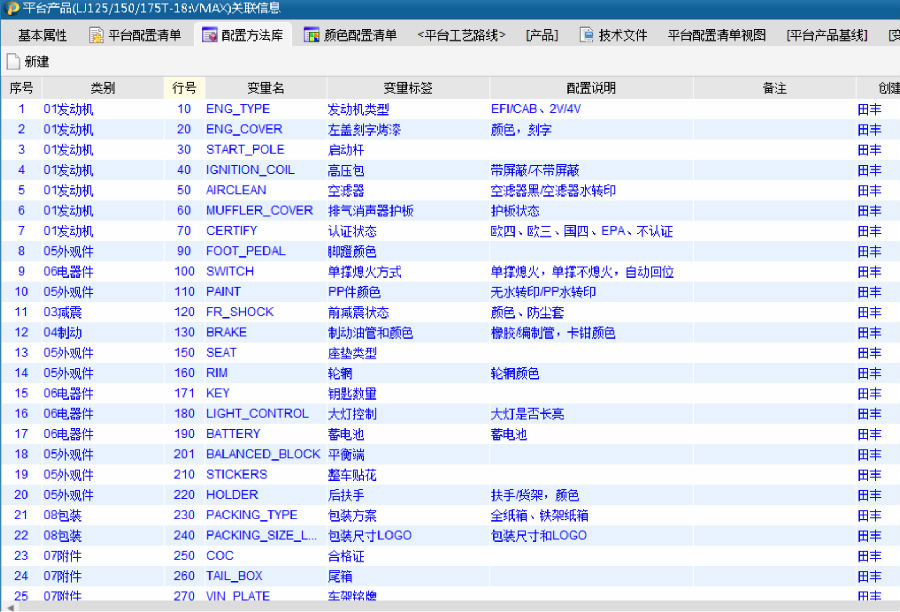Click the 带屏蔽/不带屏蔽 description cell

[x=591, y=170]
